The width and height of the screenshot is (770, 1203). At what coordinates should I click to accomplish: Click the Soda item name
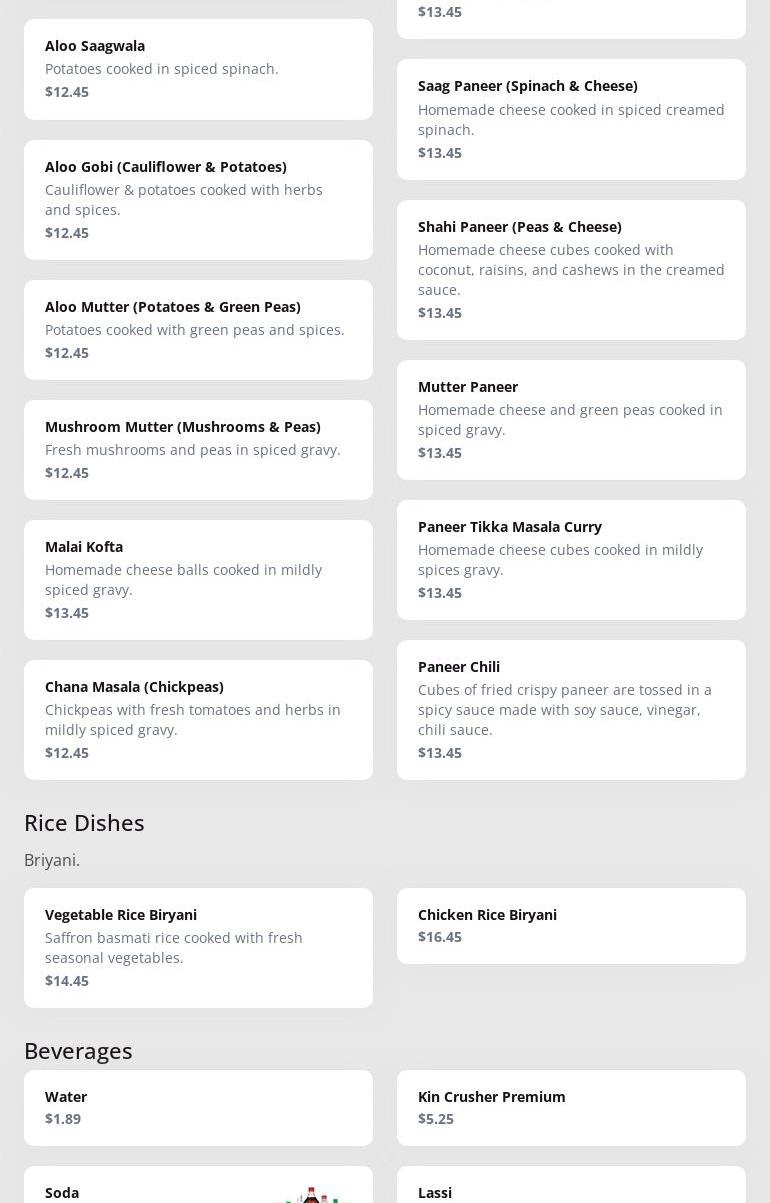[x=62, y=1192]
